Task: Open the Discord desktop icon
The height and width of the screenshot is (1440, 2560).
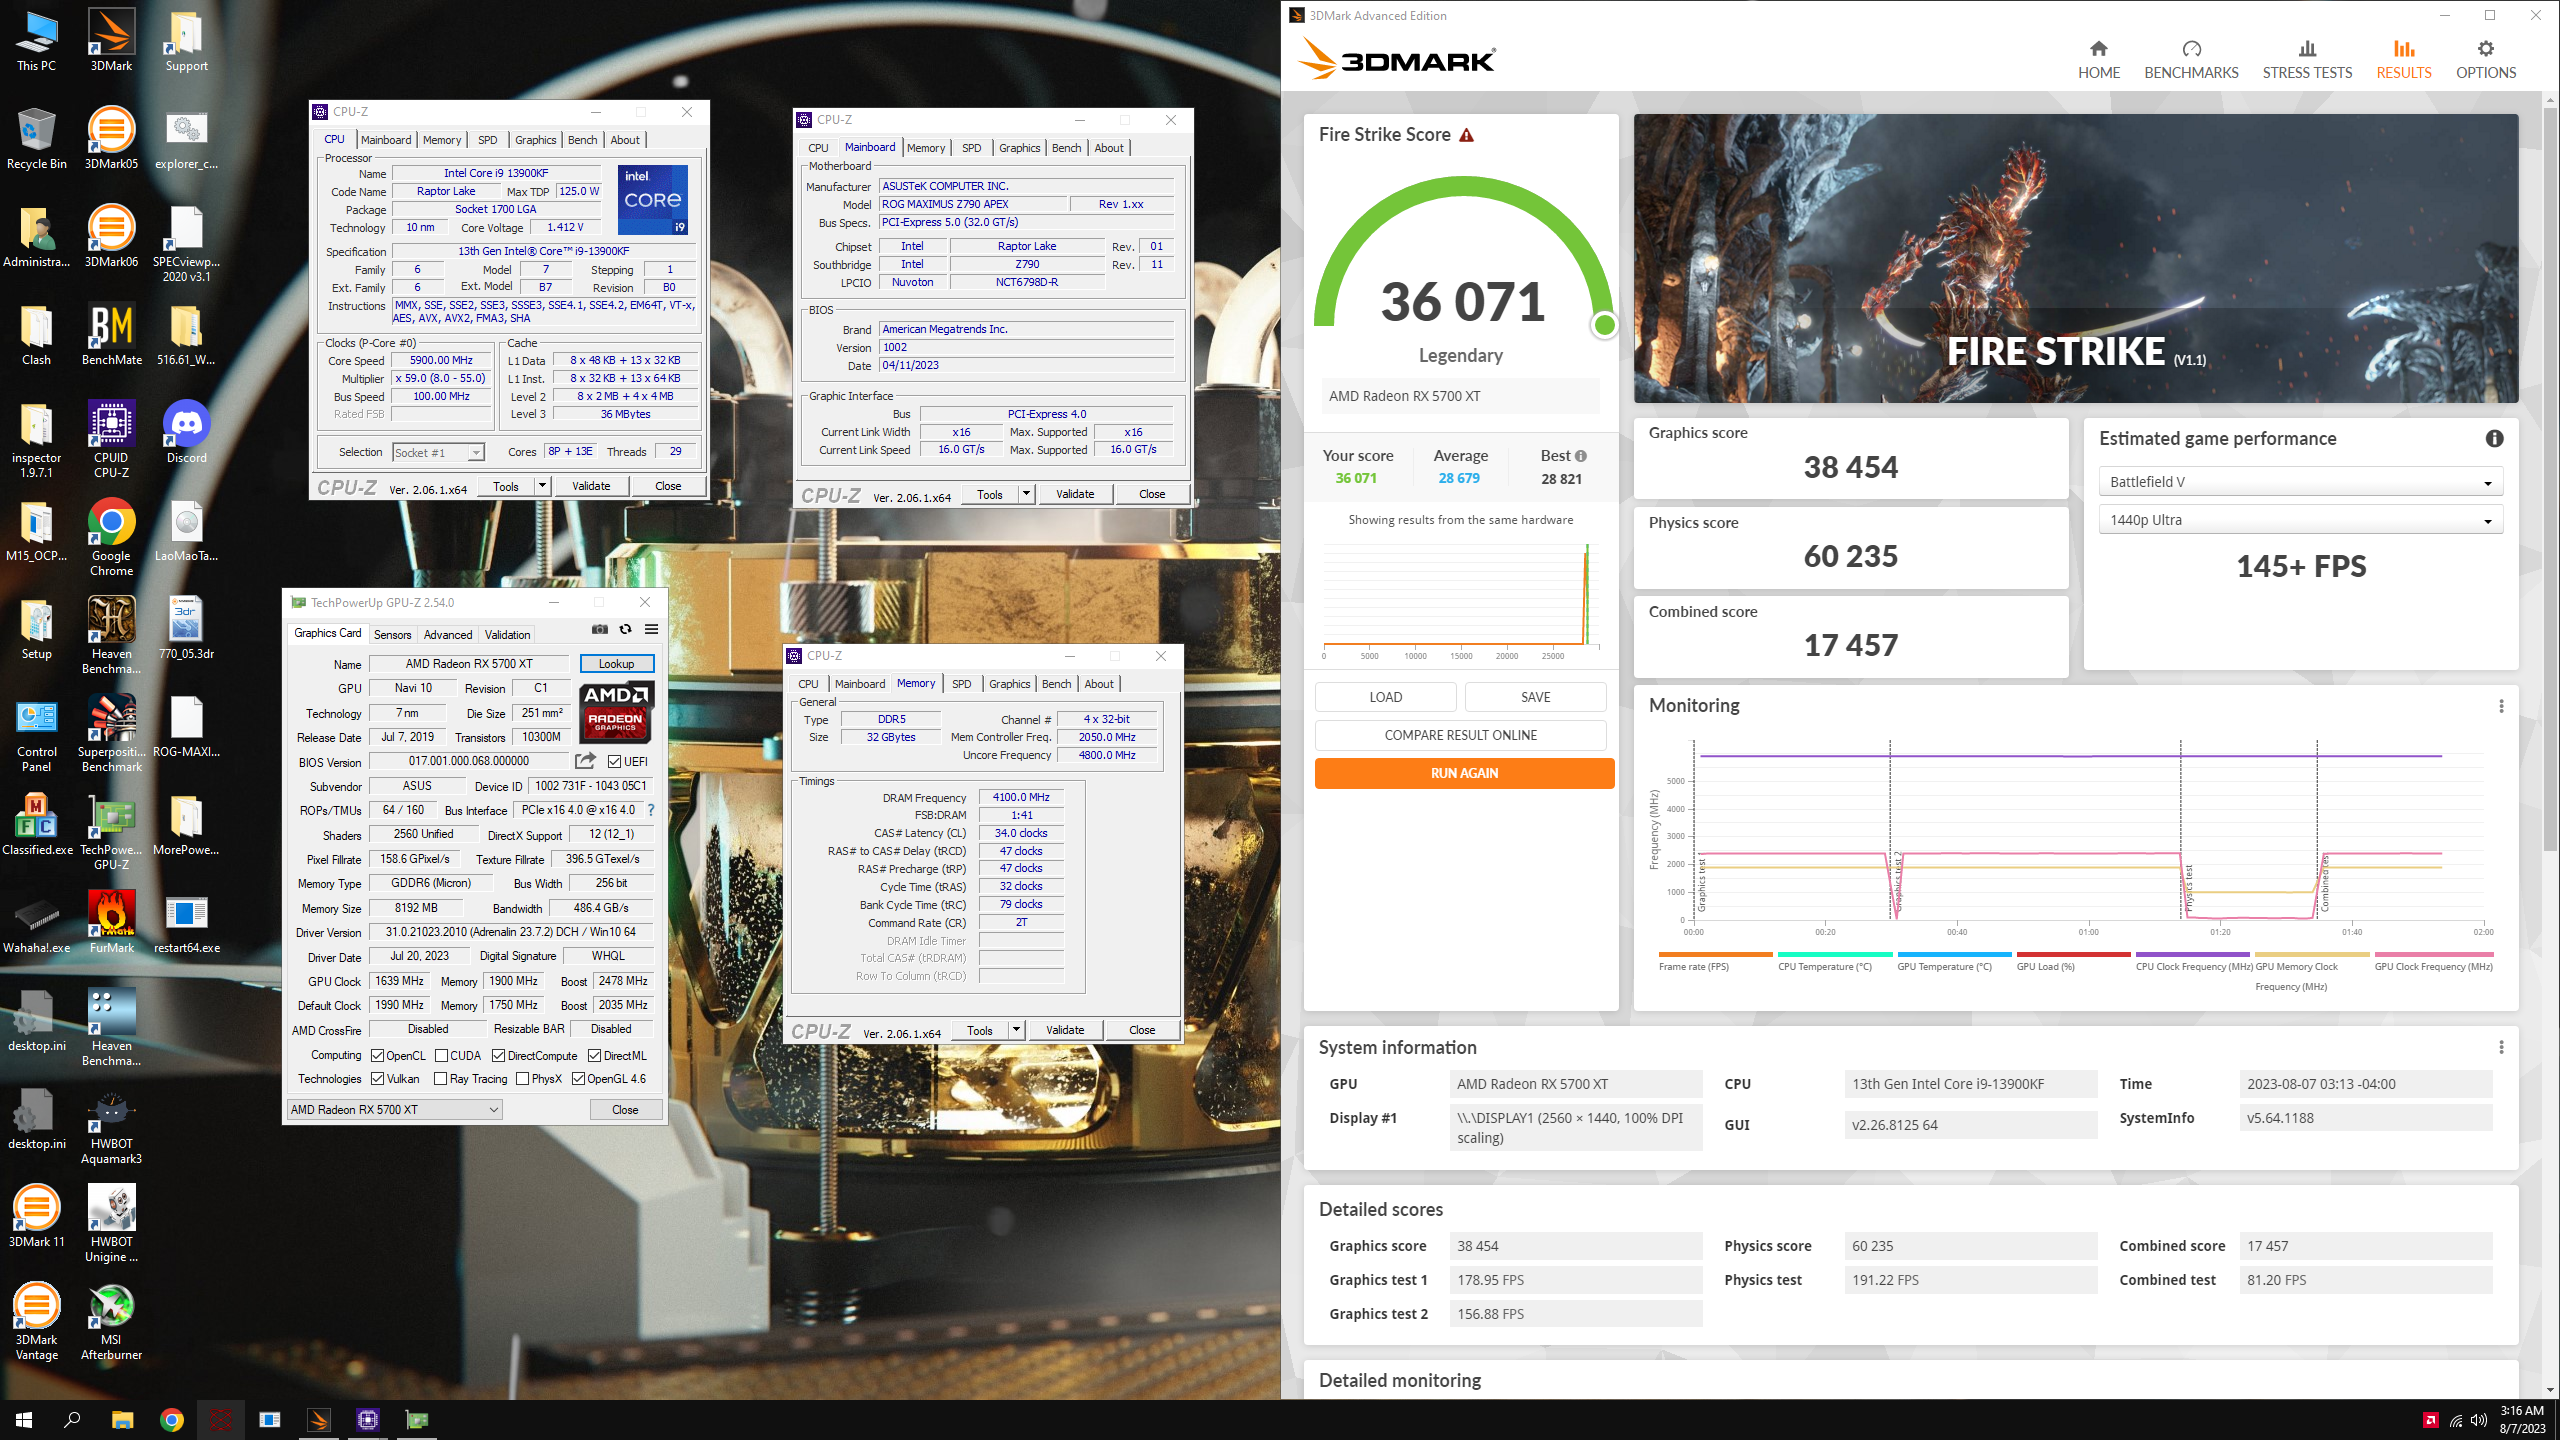Action: [x=186, y=432]
